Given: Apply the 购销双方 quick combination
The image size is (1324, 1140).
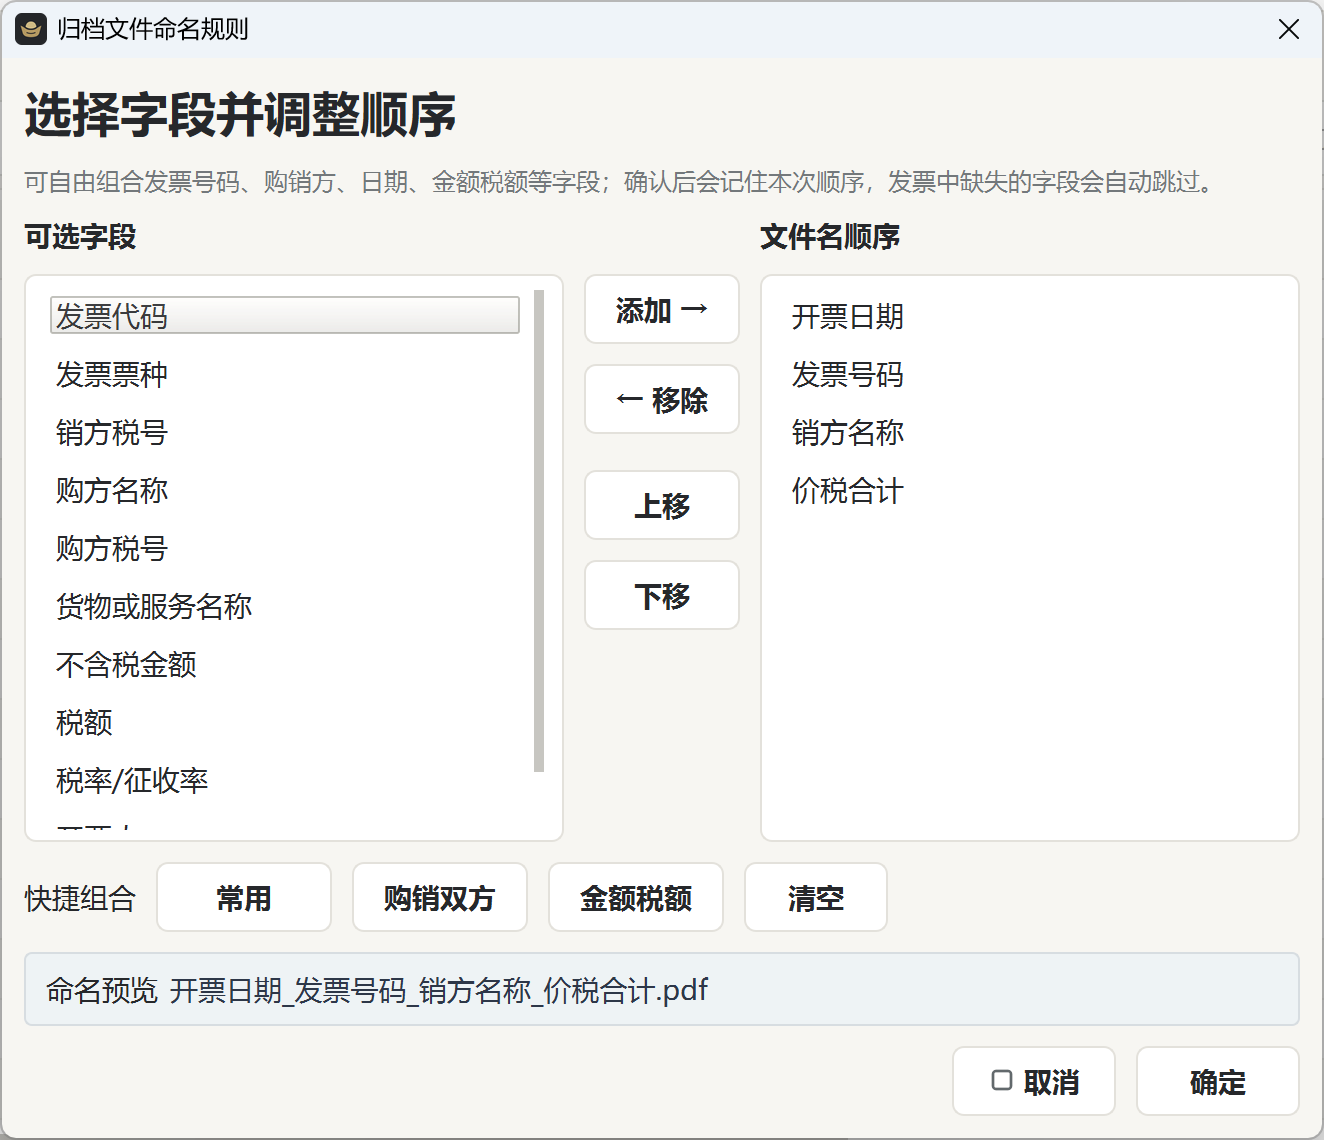Looking at the screenshot, I should pos(440,898).
